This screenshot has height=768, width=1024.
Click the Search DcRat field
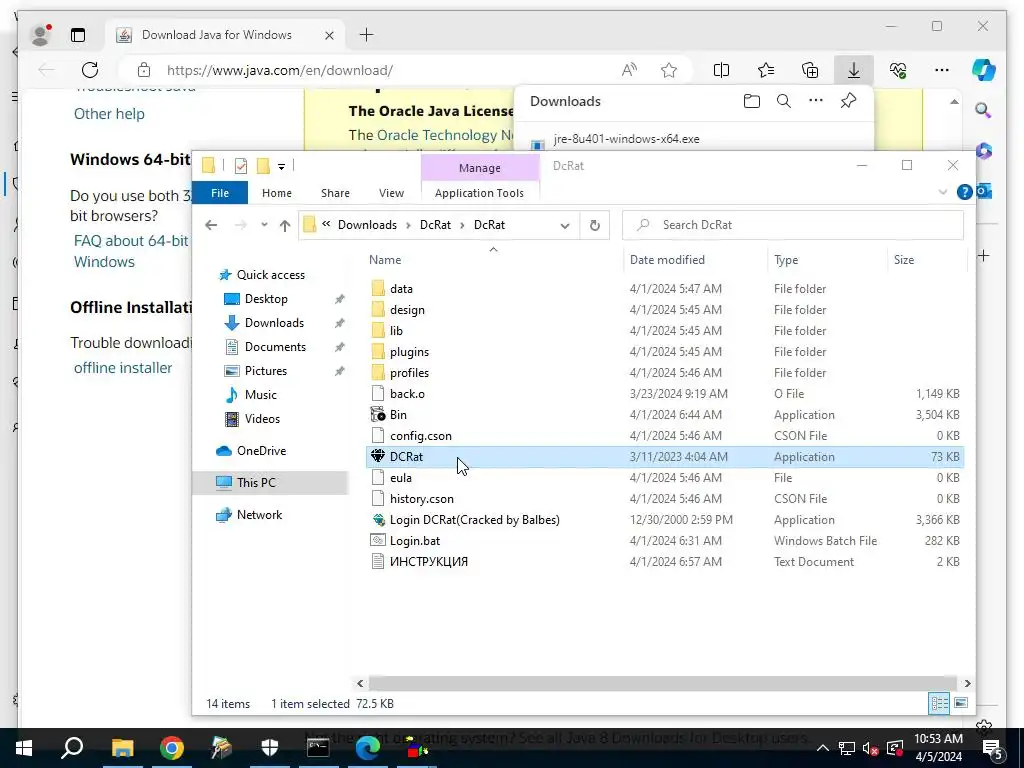tap(792, 225)
